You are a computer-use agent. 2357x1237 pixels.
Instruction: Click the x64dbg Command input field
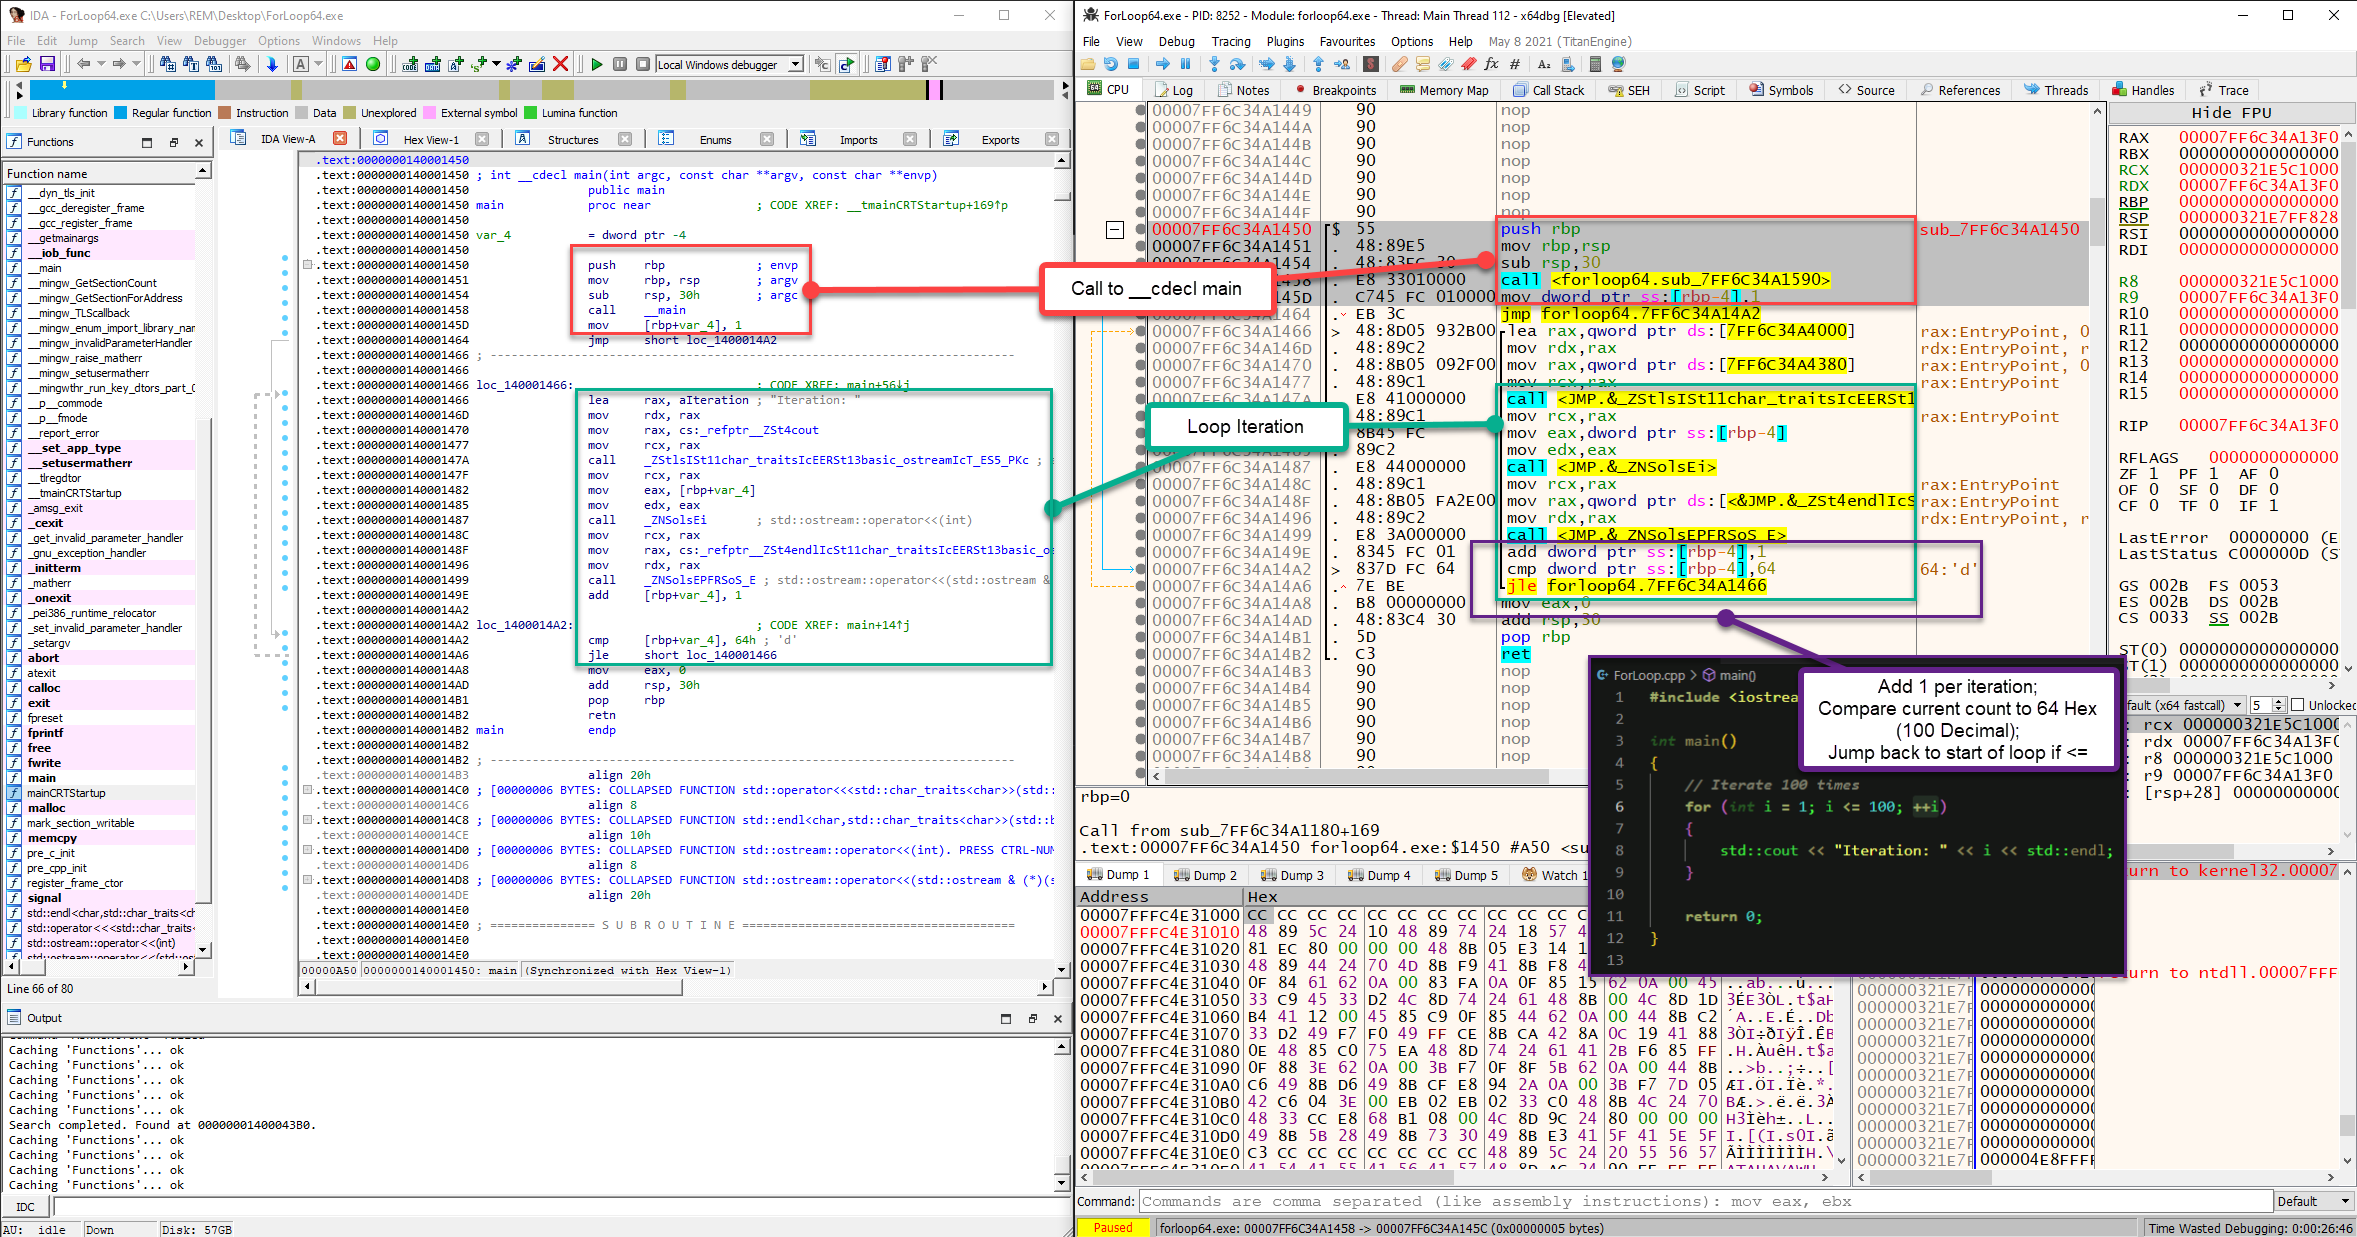pos(1706,1201)
